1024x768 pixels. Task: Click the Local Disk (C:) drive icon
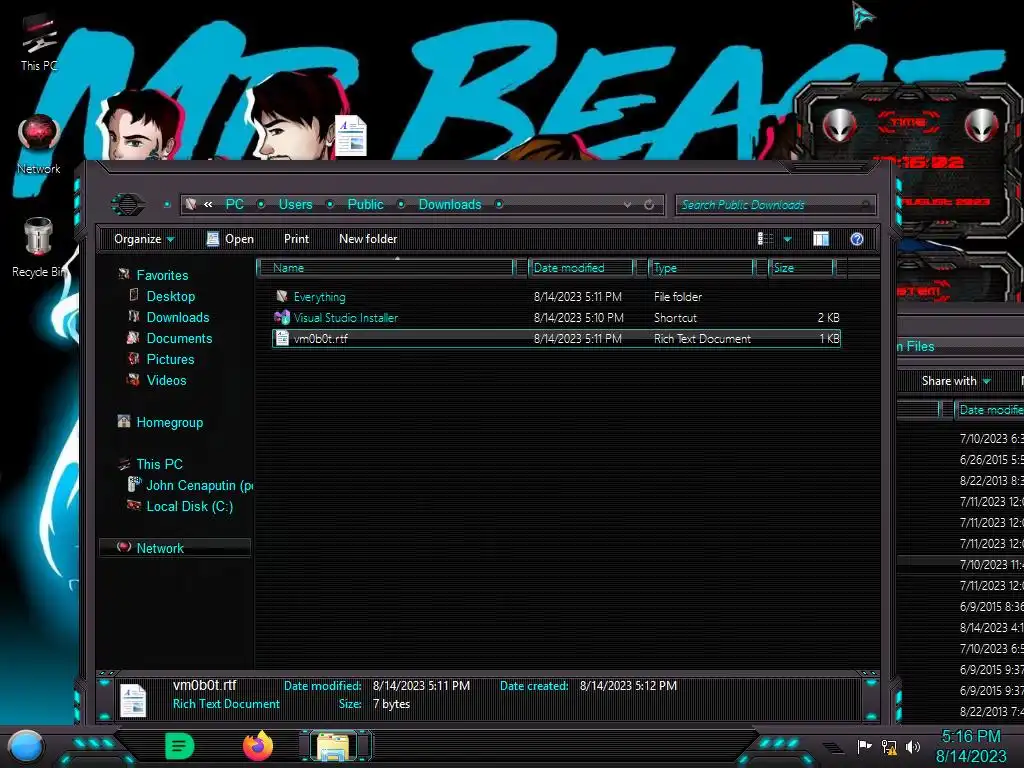coord(134,505)
